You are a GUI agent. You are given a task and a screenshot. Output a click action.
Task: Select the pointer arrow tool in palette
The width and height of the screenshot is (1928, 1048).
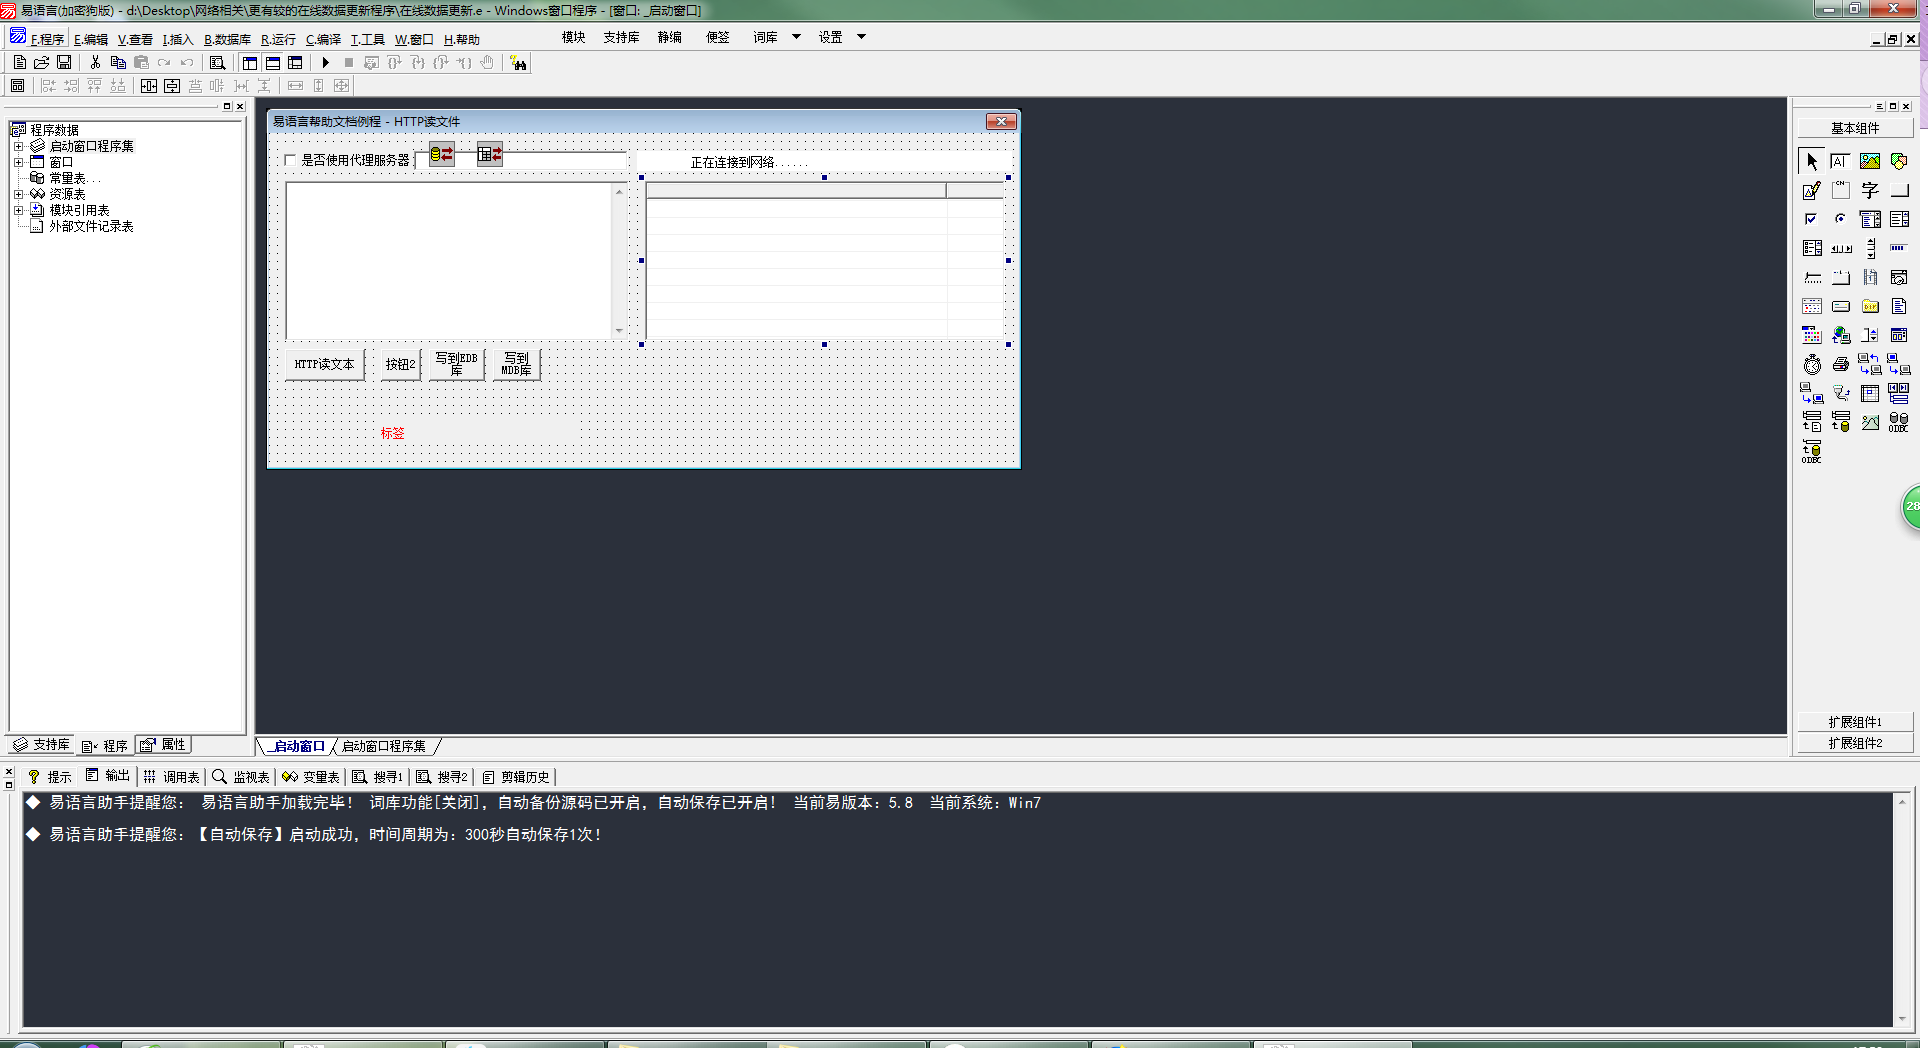[1811, 161]
